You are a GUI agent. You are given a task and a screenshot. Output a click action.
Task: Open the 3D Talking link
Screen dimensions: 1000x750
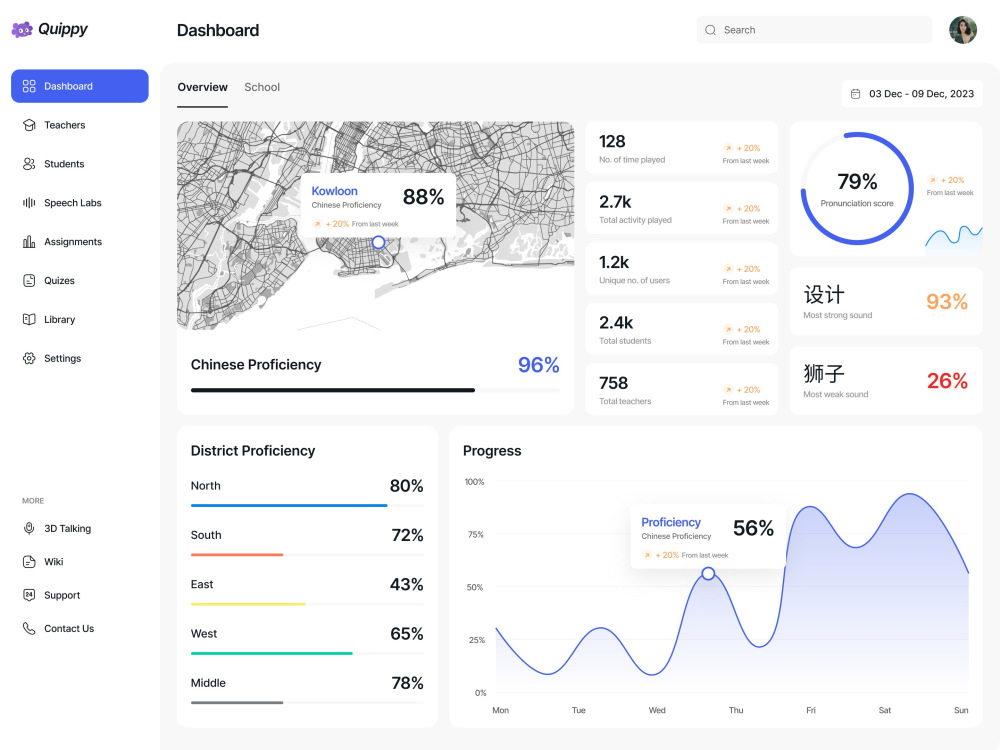(x=67, y=528)
